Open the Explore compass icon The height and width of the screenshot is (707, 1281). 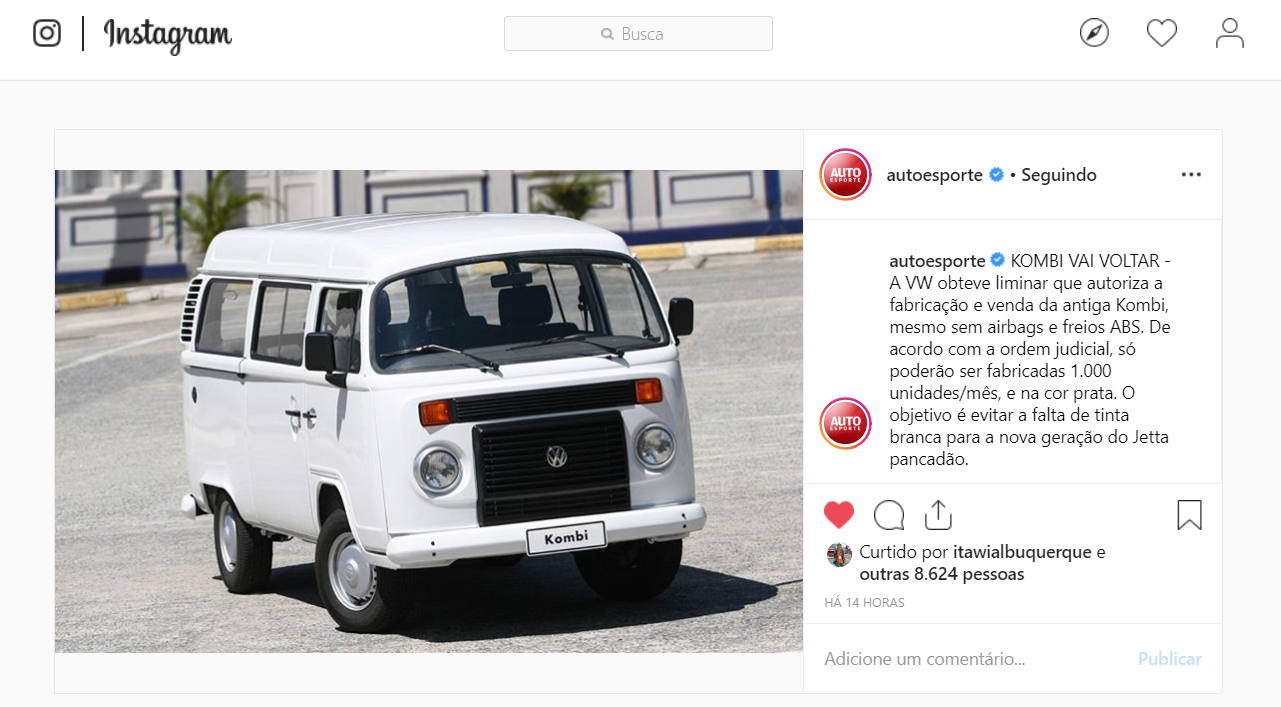tap(1094, 33)
